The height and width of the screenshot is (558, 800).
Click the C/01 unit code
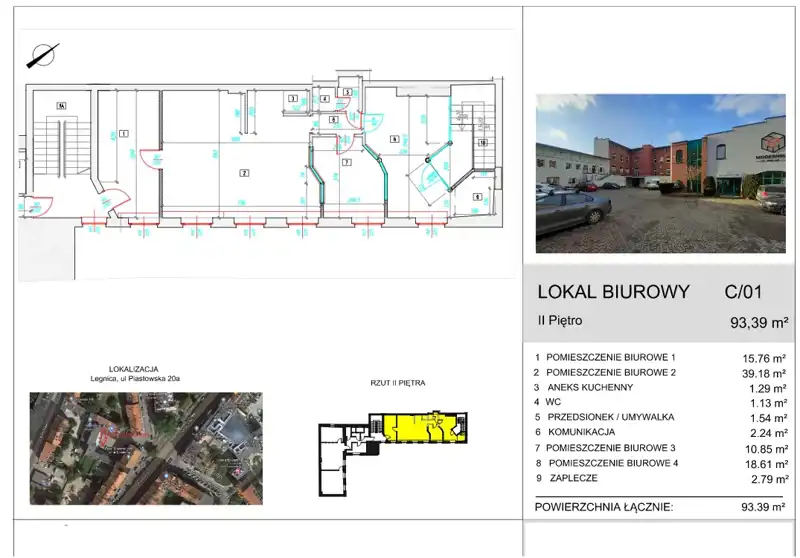tap(743, 292)
